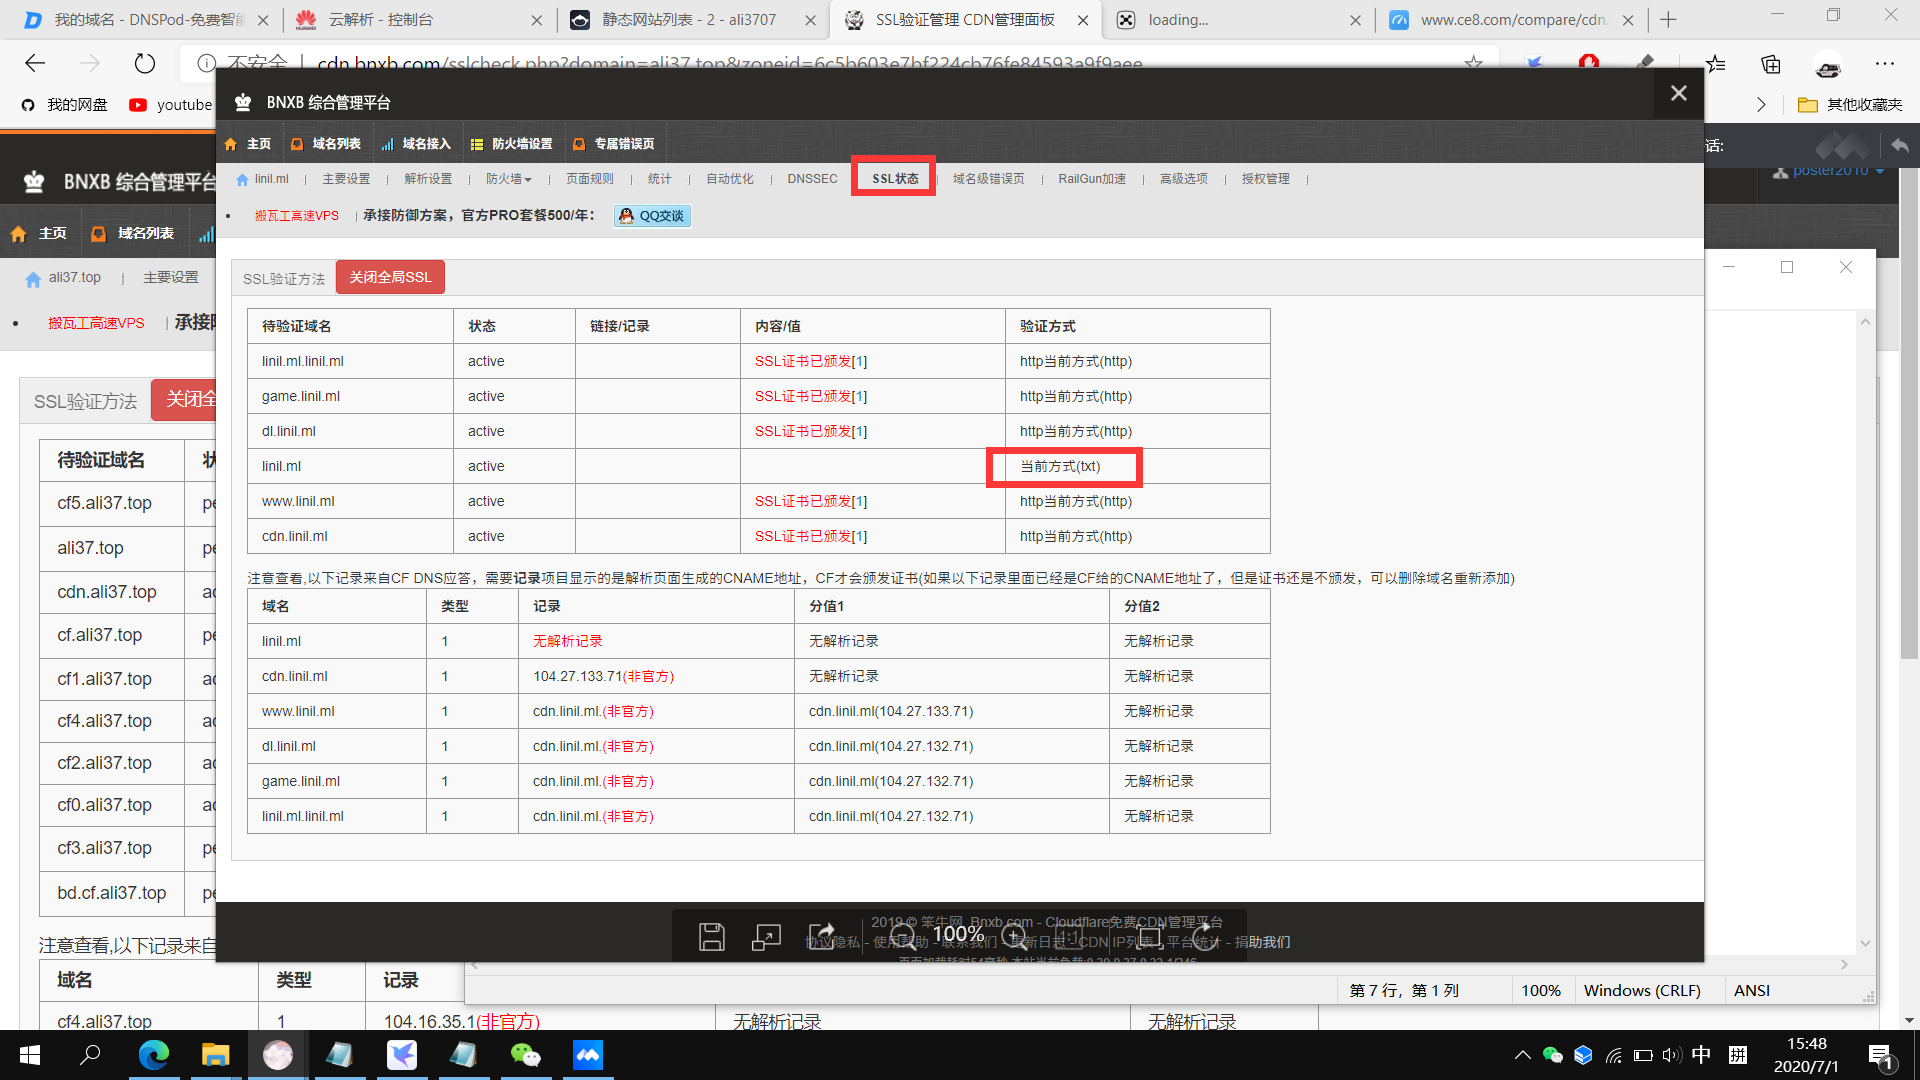Image resolution: width=1920 pixels, height=1080 pixels.
Task: Open WeChat from the Windows taskbar
Action: coord(525,1055)
